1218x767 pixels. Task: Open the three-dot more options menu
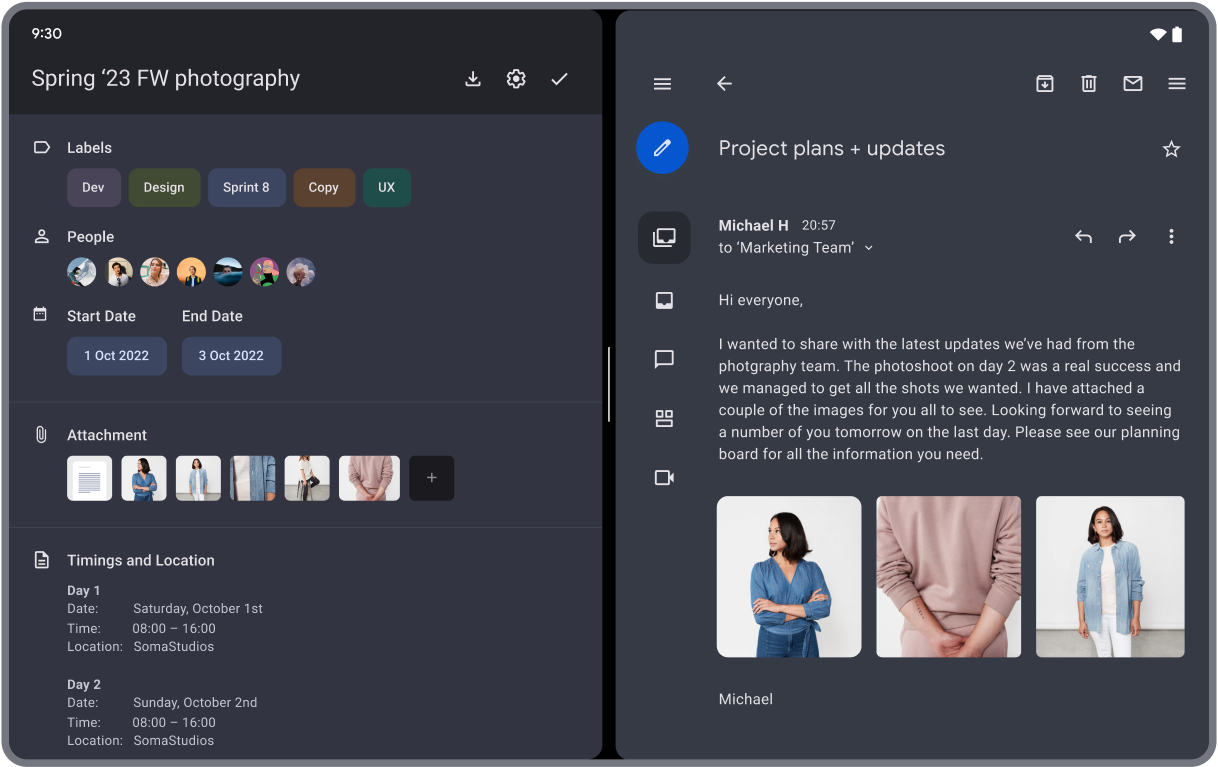[x=1171, y=237]
